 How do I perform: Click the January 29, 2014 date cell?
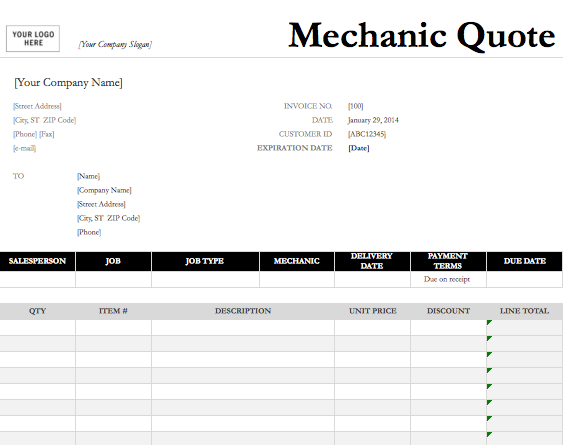click(373, 120)
